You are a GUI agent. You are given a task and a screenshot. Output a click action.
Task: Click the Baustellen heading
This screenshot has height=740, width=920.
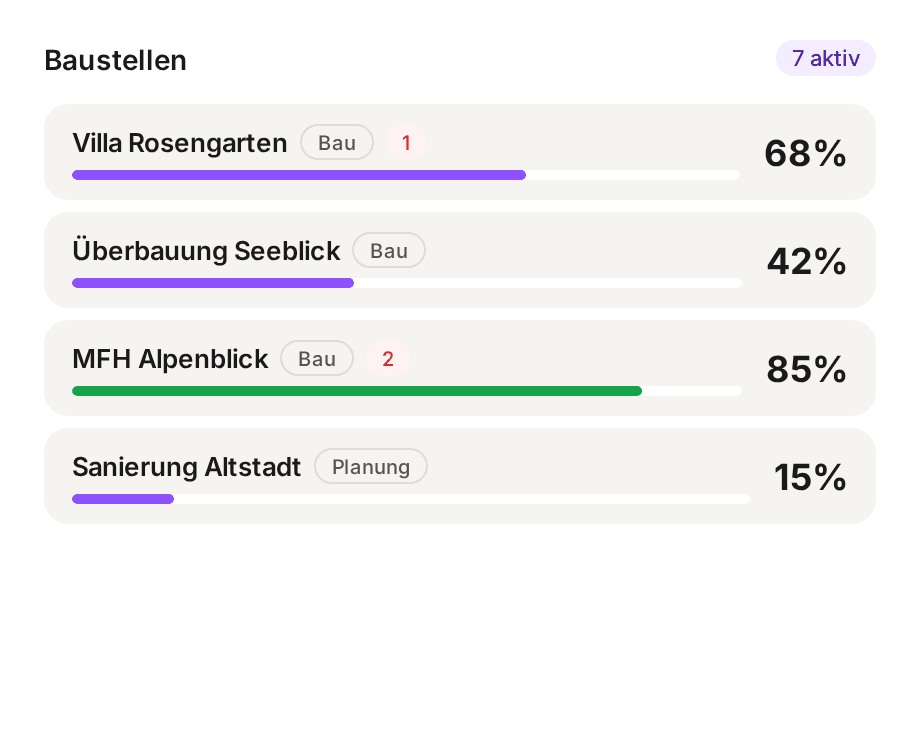(116, 60)
